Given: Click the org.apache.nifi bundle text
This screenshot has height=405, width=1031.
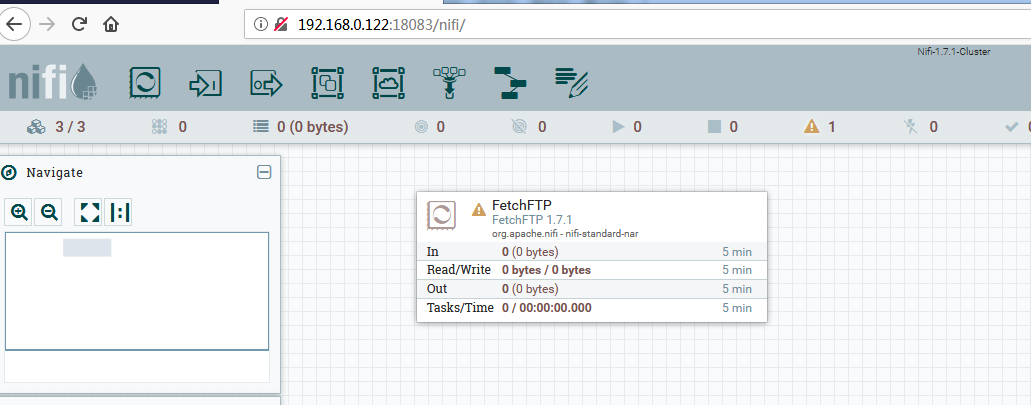Looking at the screenshot, I should click(x=565, y=233).
